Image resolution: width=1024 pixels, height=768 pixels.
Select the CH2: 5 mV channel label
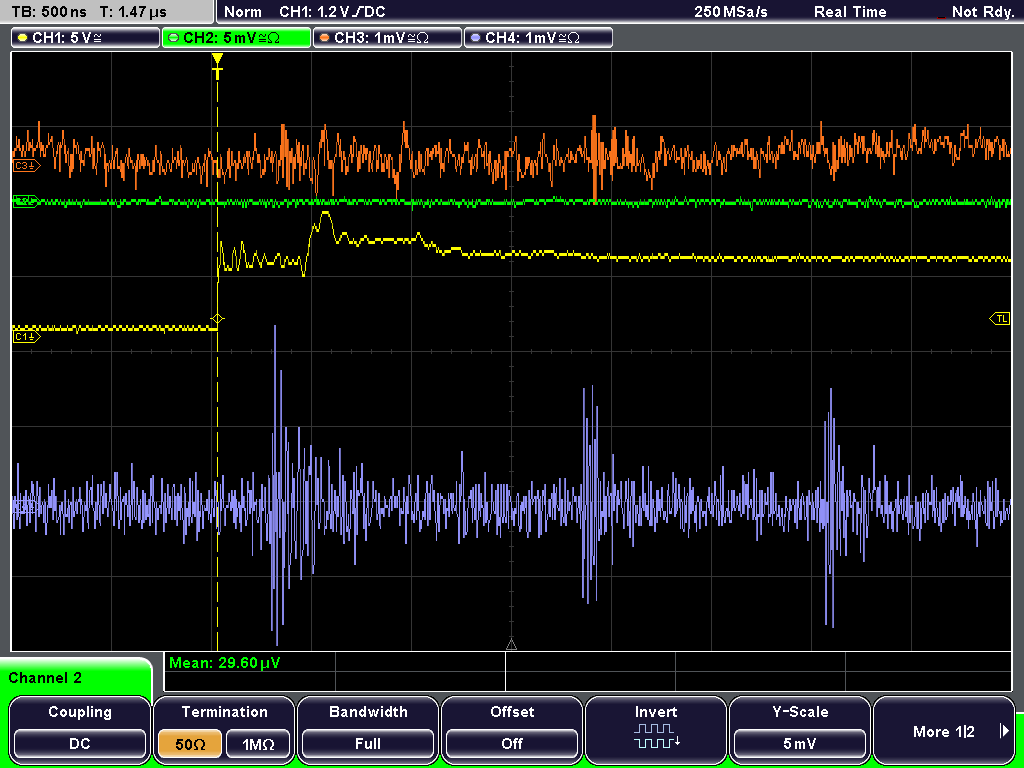pyautogui.click(x=236, y=38)
